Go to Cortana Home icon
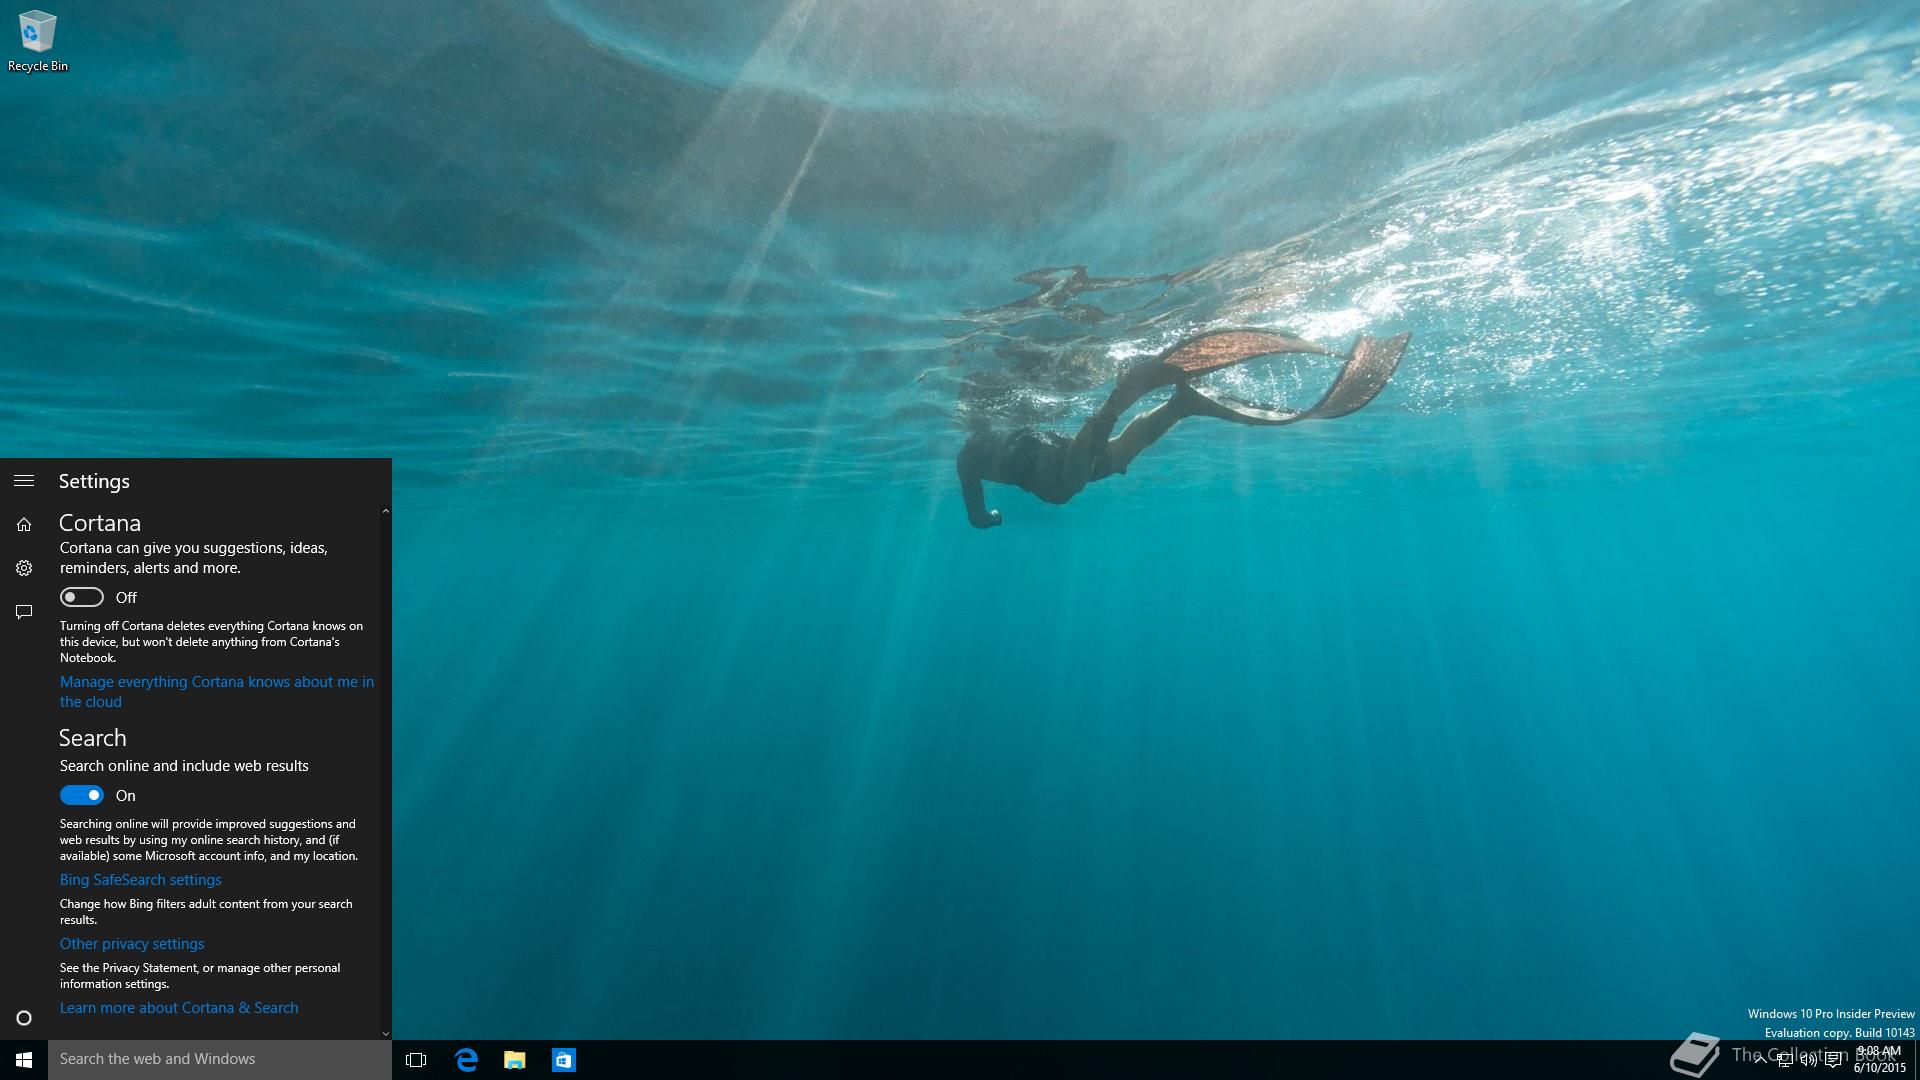1920x1080 pixels. point(24,524)
